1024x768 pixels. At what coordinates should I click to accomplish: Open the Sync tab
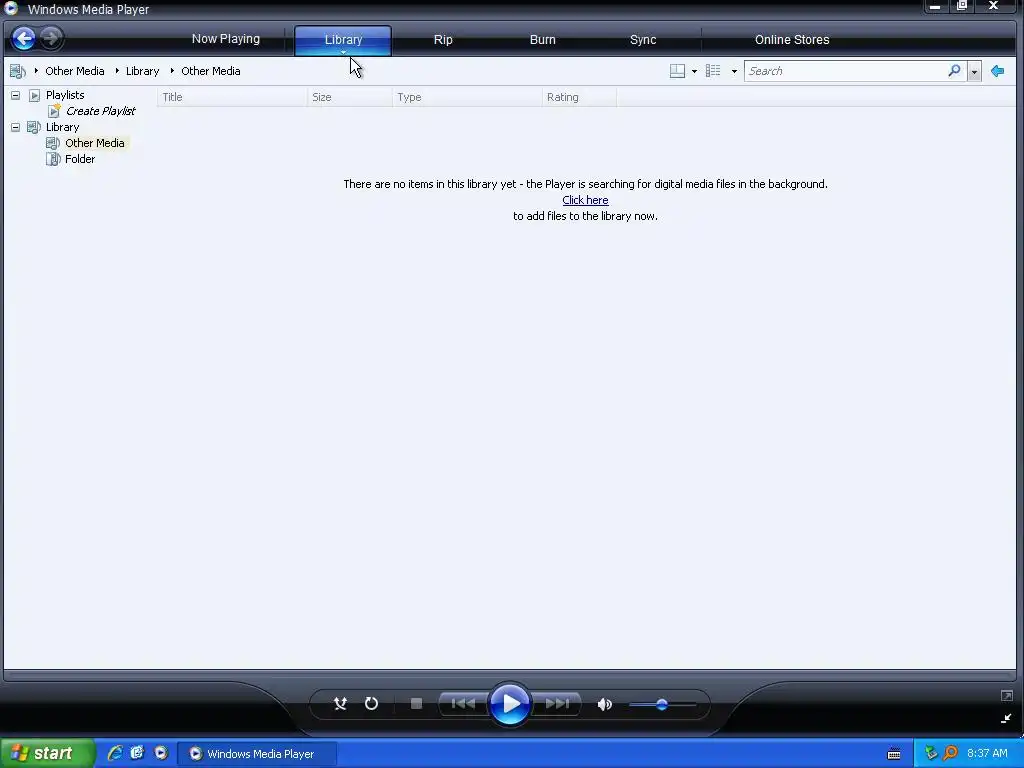[x=643, y=40]
